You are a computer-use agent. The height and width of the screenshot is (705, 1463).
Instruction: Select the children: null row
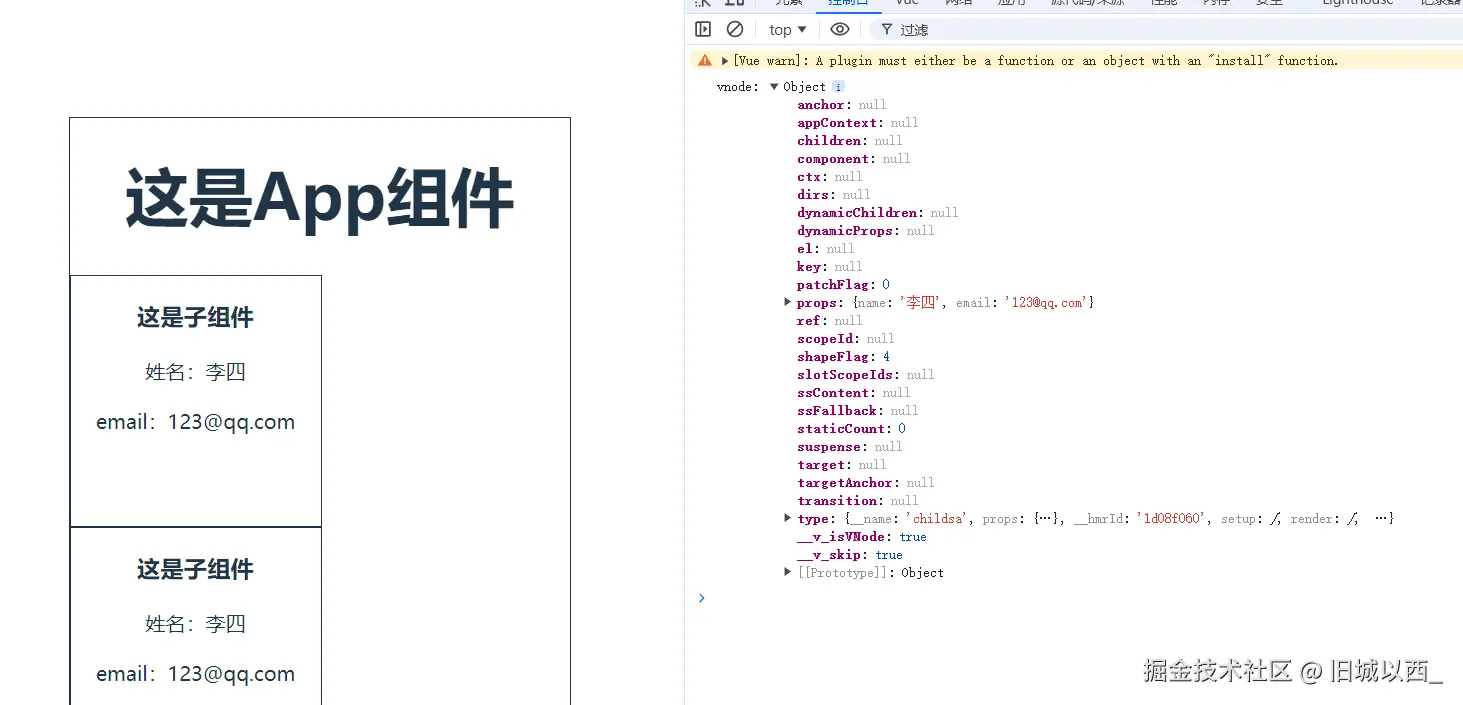[x=850, y=141]
